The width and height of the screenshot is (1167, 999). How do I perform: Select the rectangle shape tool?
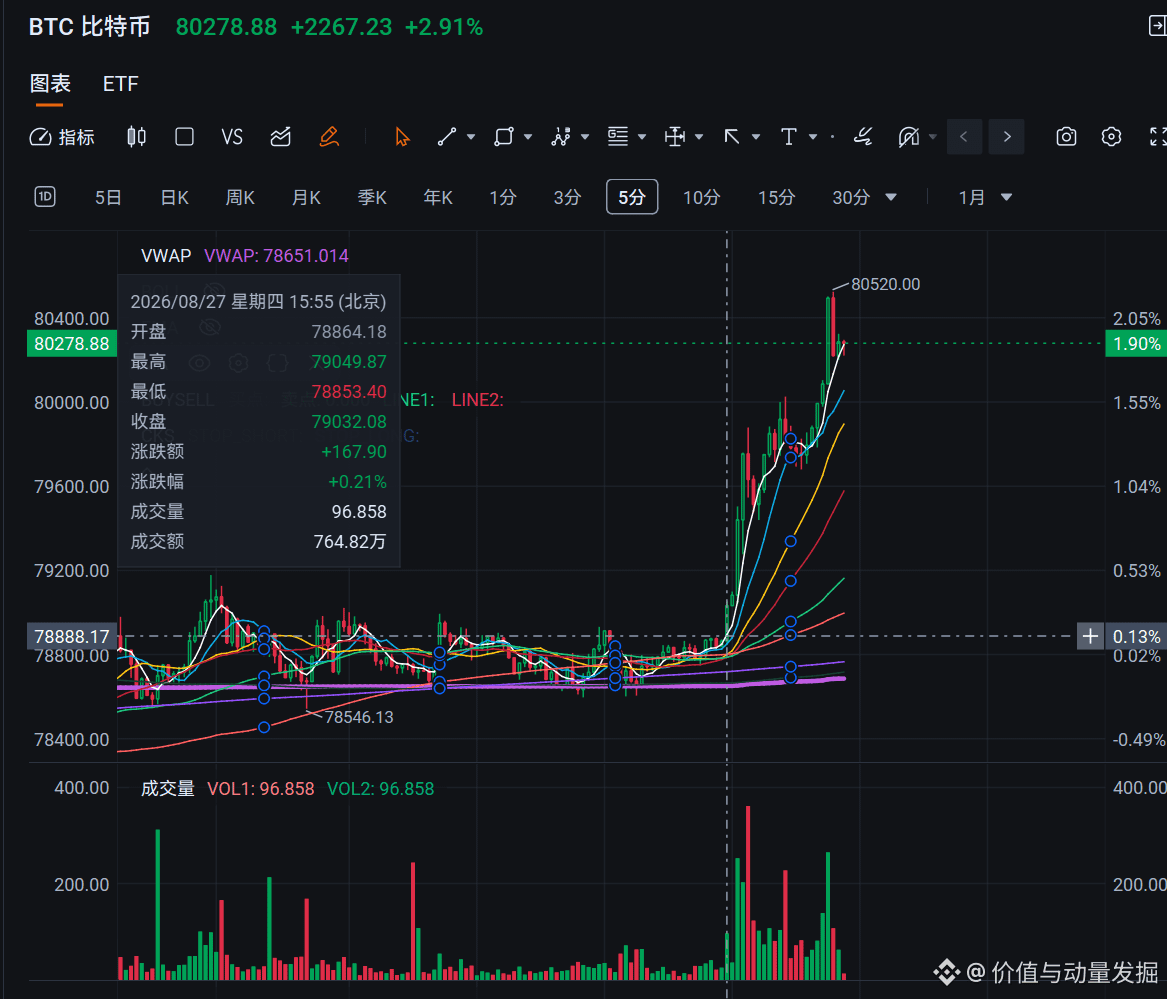504,137
